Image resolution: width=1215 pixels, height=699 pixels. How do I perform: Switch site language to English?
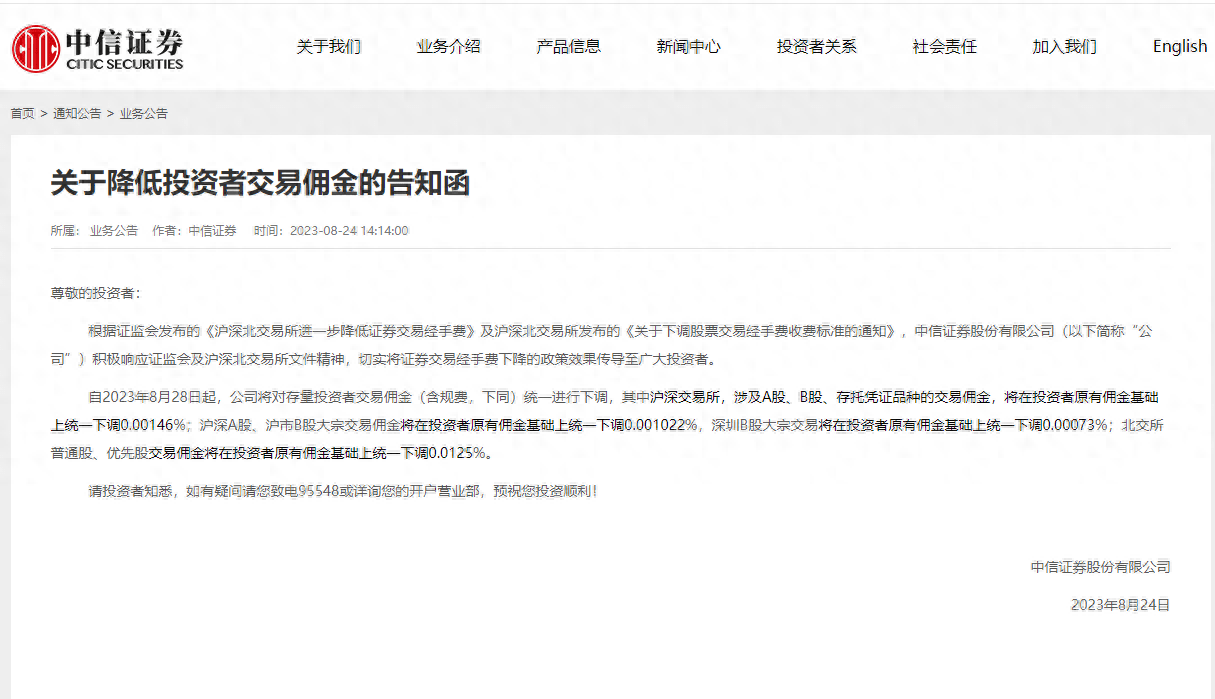tap(1179, 47)
